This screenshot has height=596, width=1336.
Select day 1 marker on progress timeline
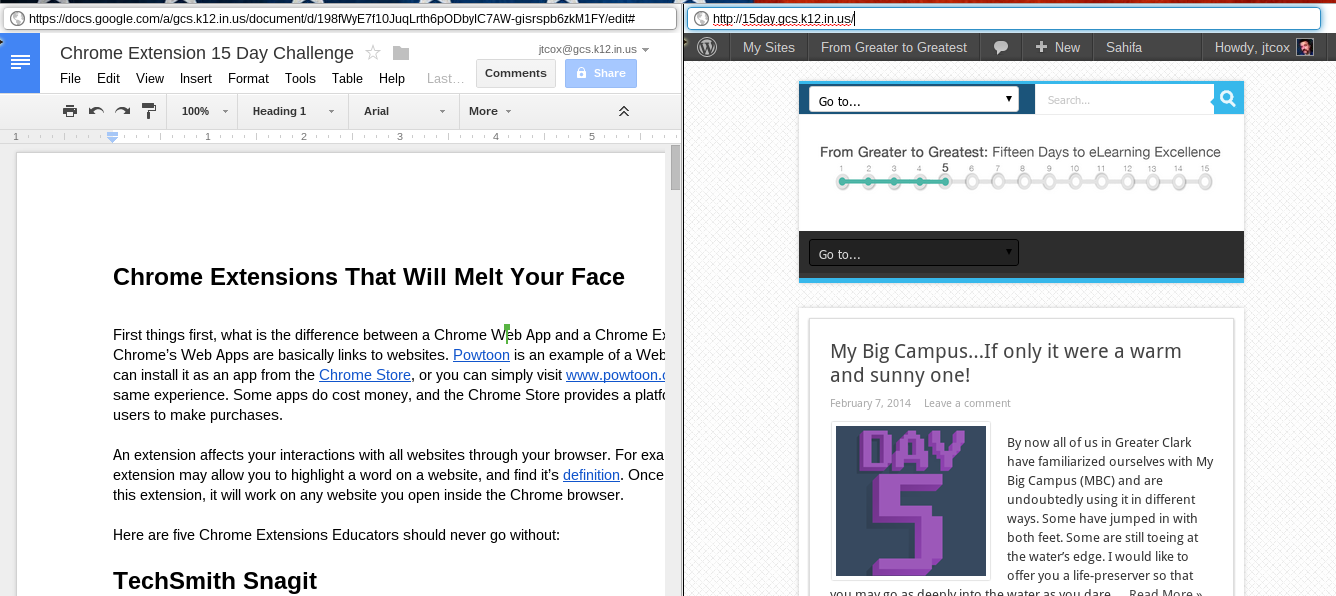point(843,182)
